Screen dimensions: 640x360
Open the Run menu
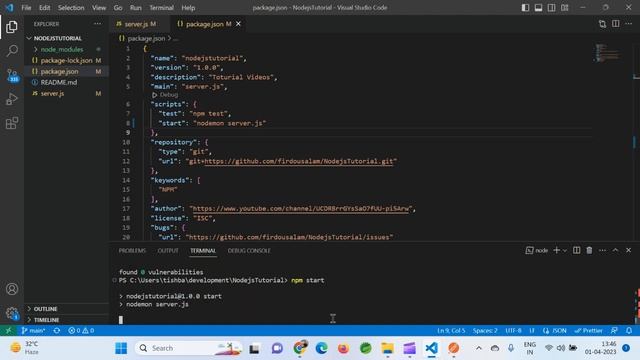click(x=136, y=8)
